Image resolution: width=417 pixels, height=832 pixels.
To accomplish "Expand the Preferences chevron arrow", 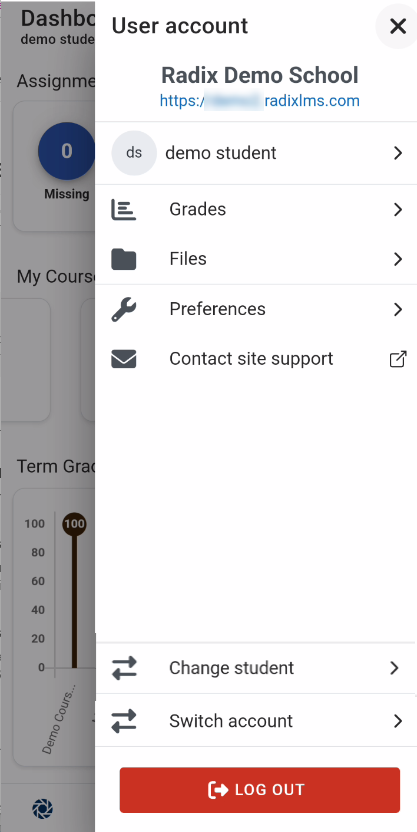I will [x=398, y=309].
